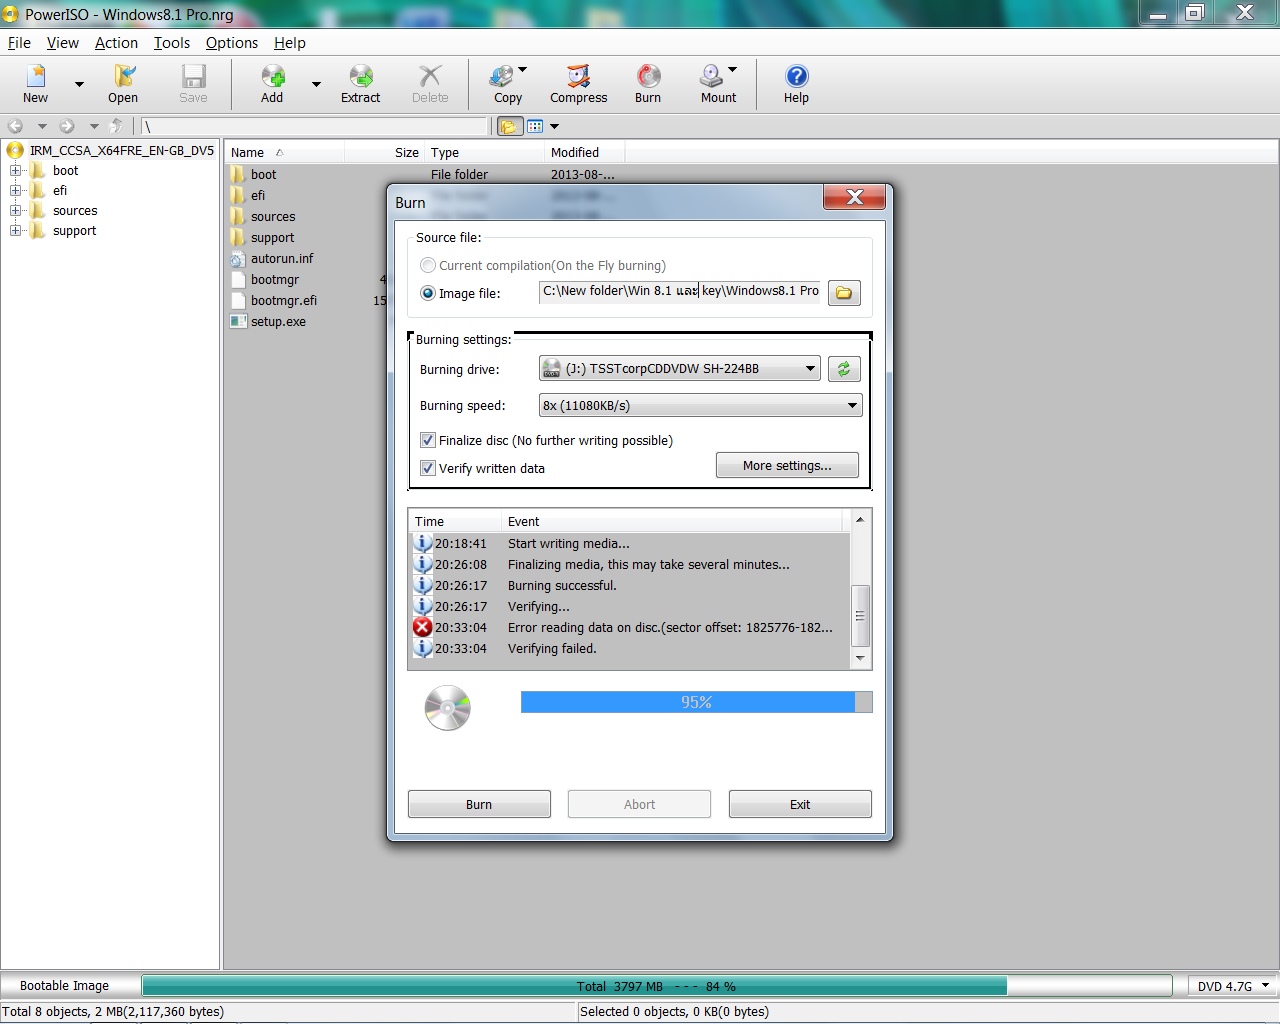Expand the sources folder in tree
1280x1024 pixels.
[16, 211]
